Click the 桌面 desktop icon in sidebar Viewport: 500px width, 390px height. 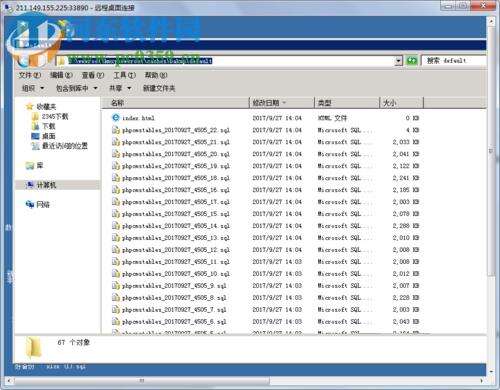[35, 136]
